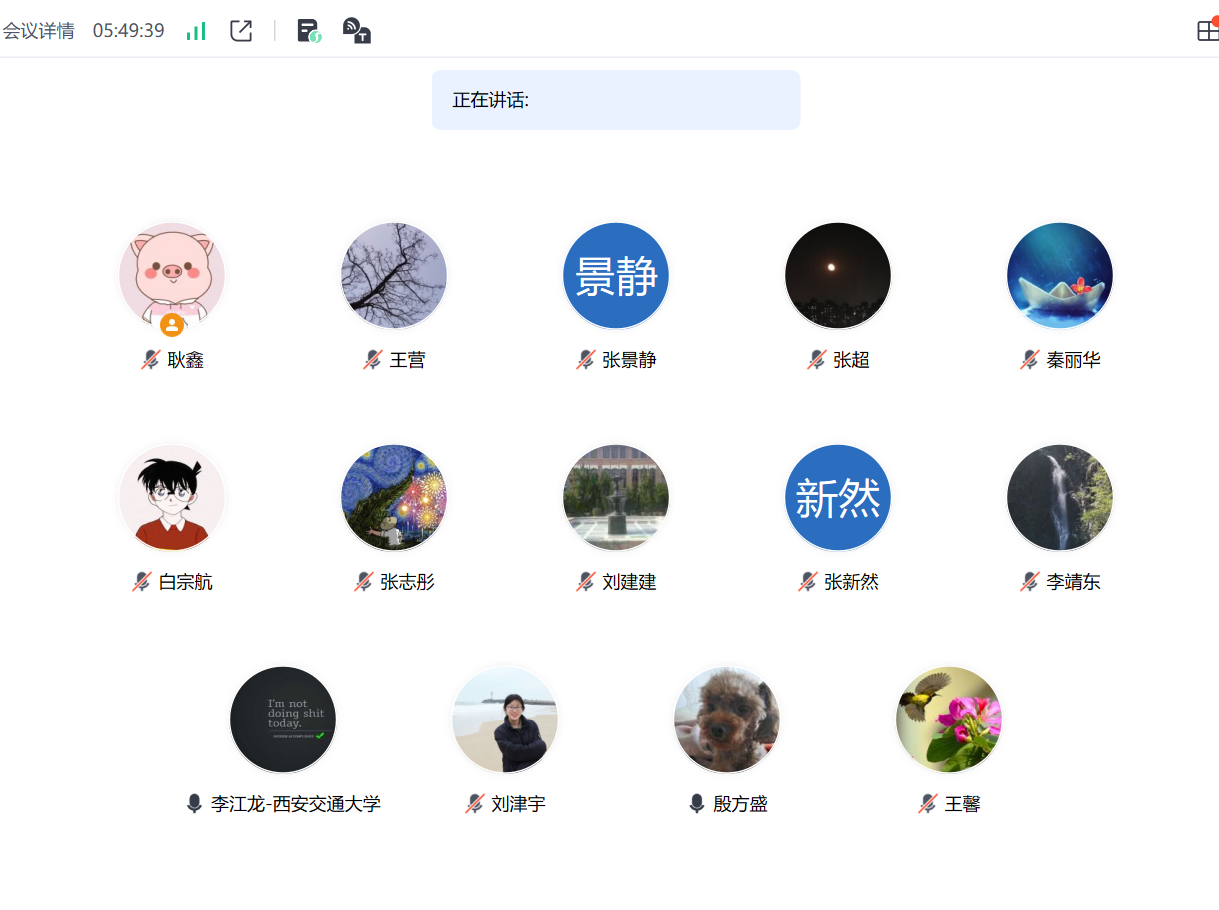This screenshot has height=910, width=1219.
Task: Click the participant name 李靖东
Action: 1073,582
